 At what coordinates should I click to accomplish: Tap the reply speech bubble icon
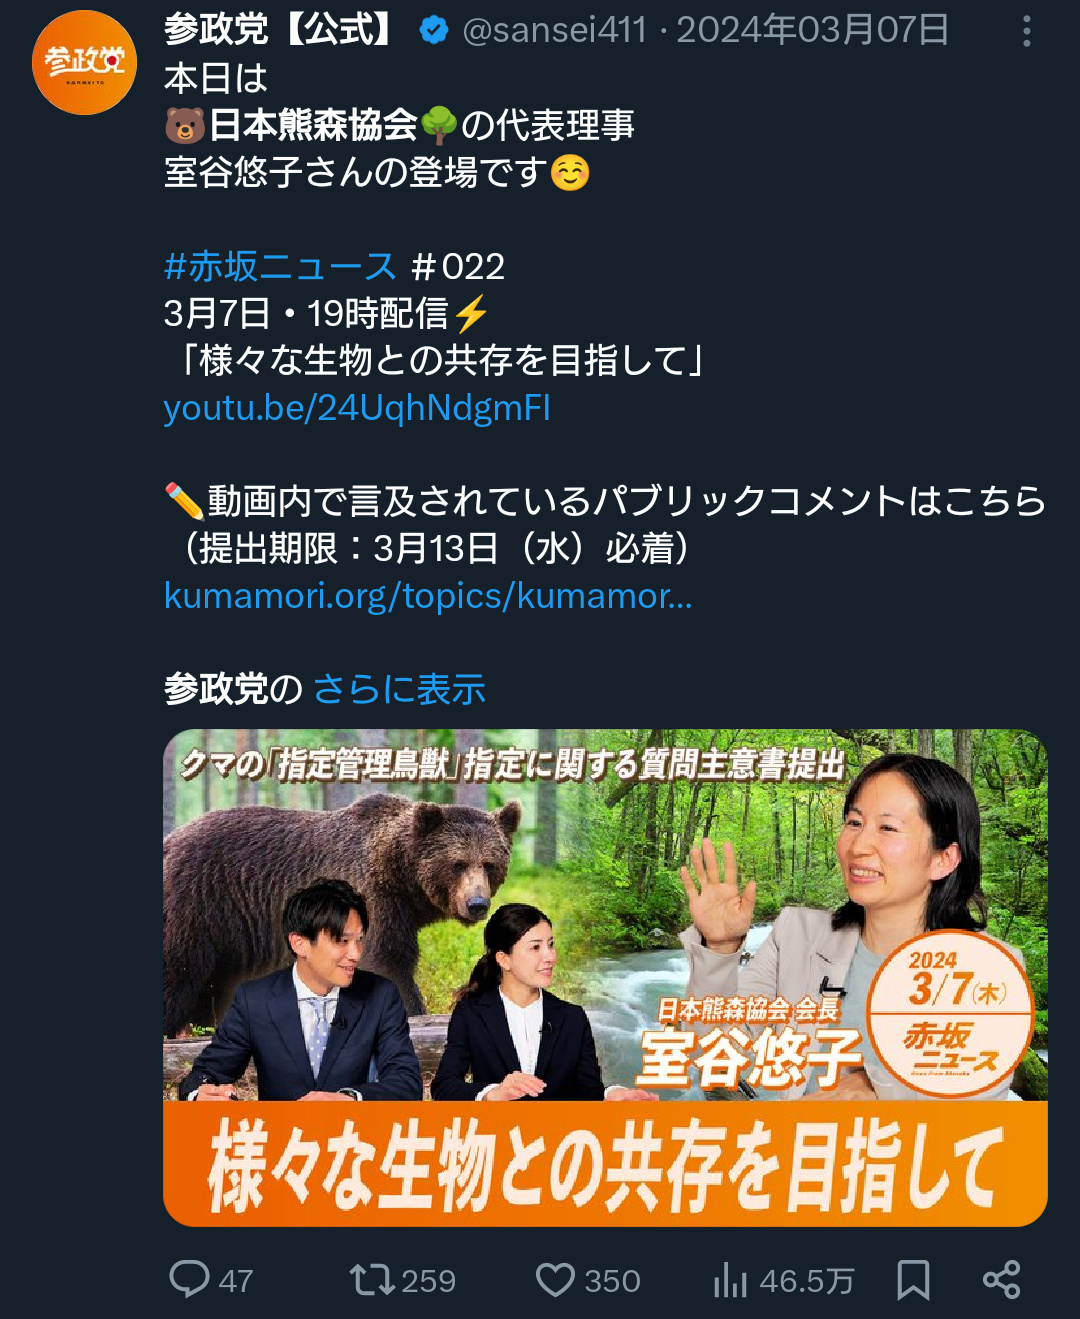tap(189, 1279)
